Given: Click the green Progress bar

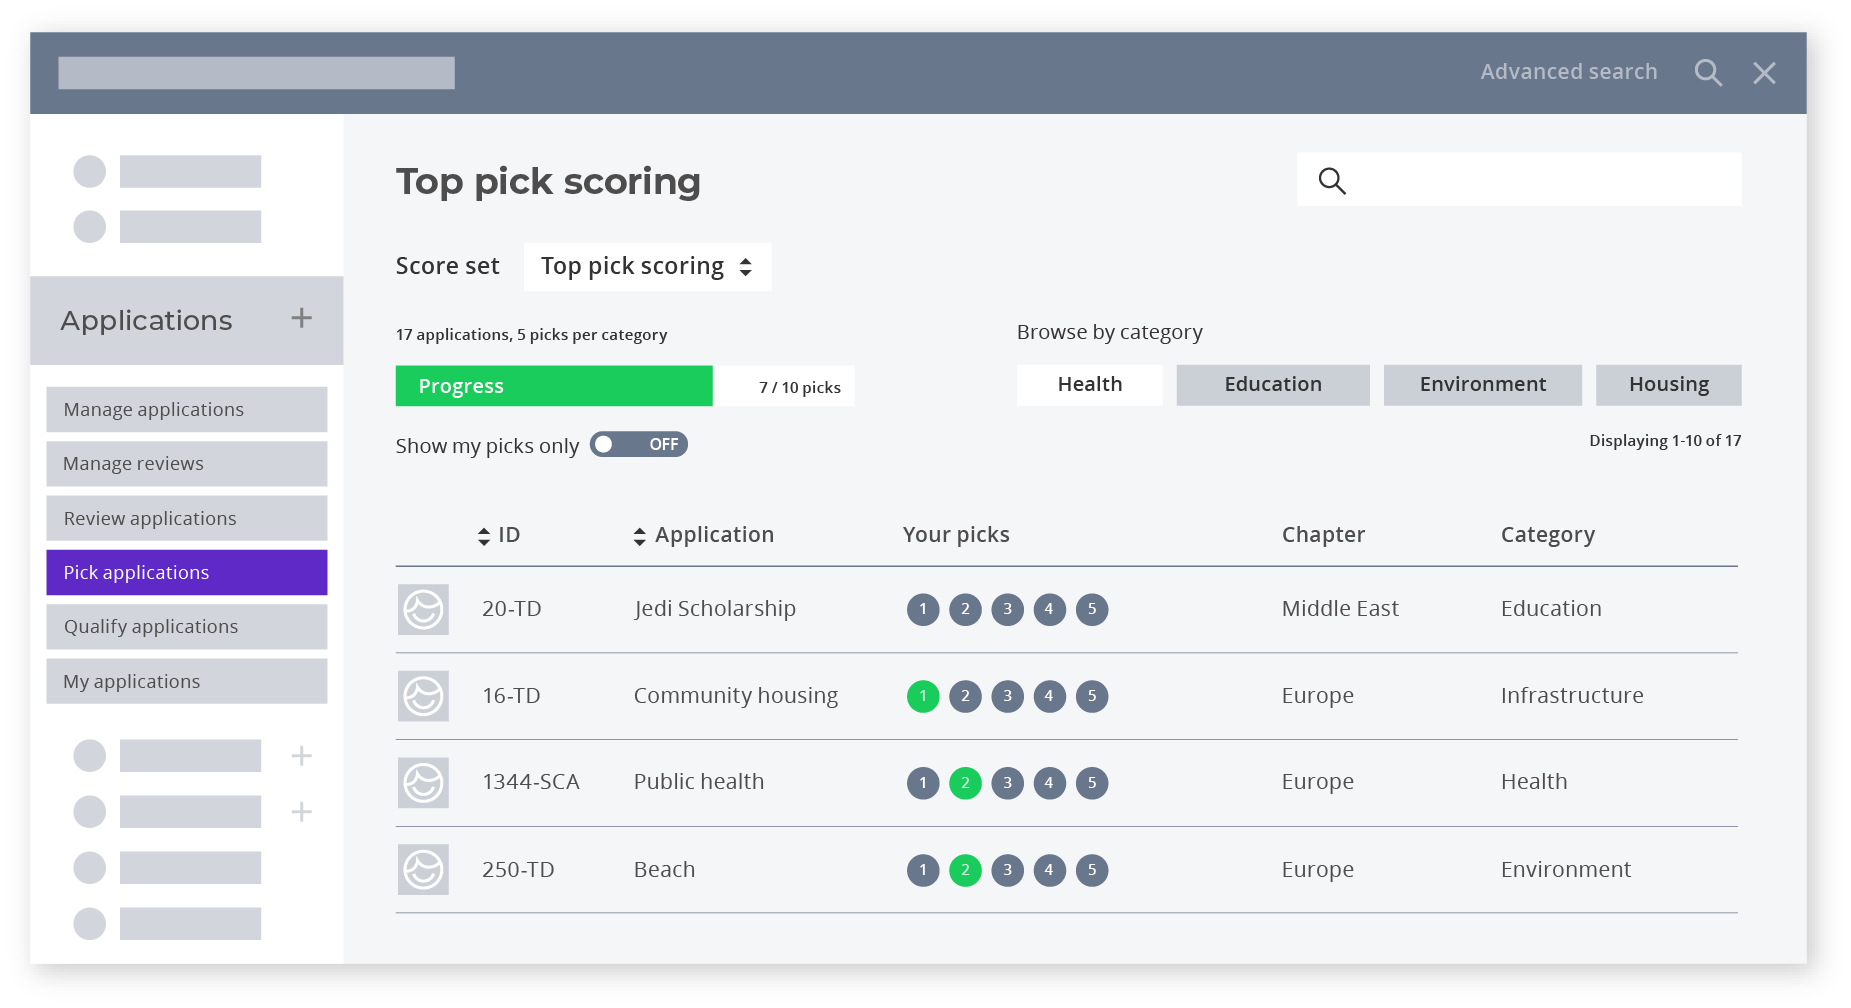Looking at the screenshot, I should point(554,386).
